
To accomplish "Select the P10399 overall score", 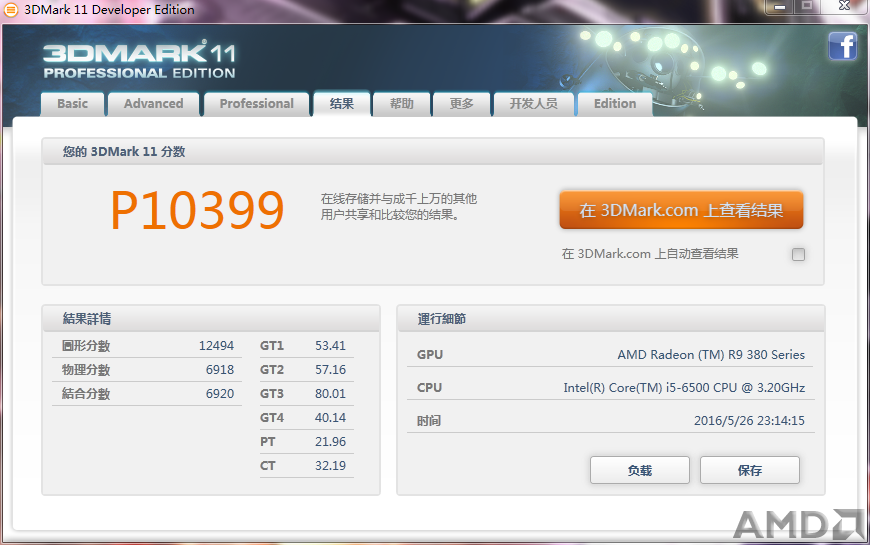I will point(197,210).
